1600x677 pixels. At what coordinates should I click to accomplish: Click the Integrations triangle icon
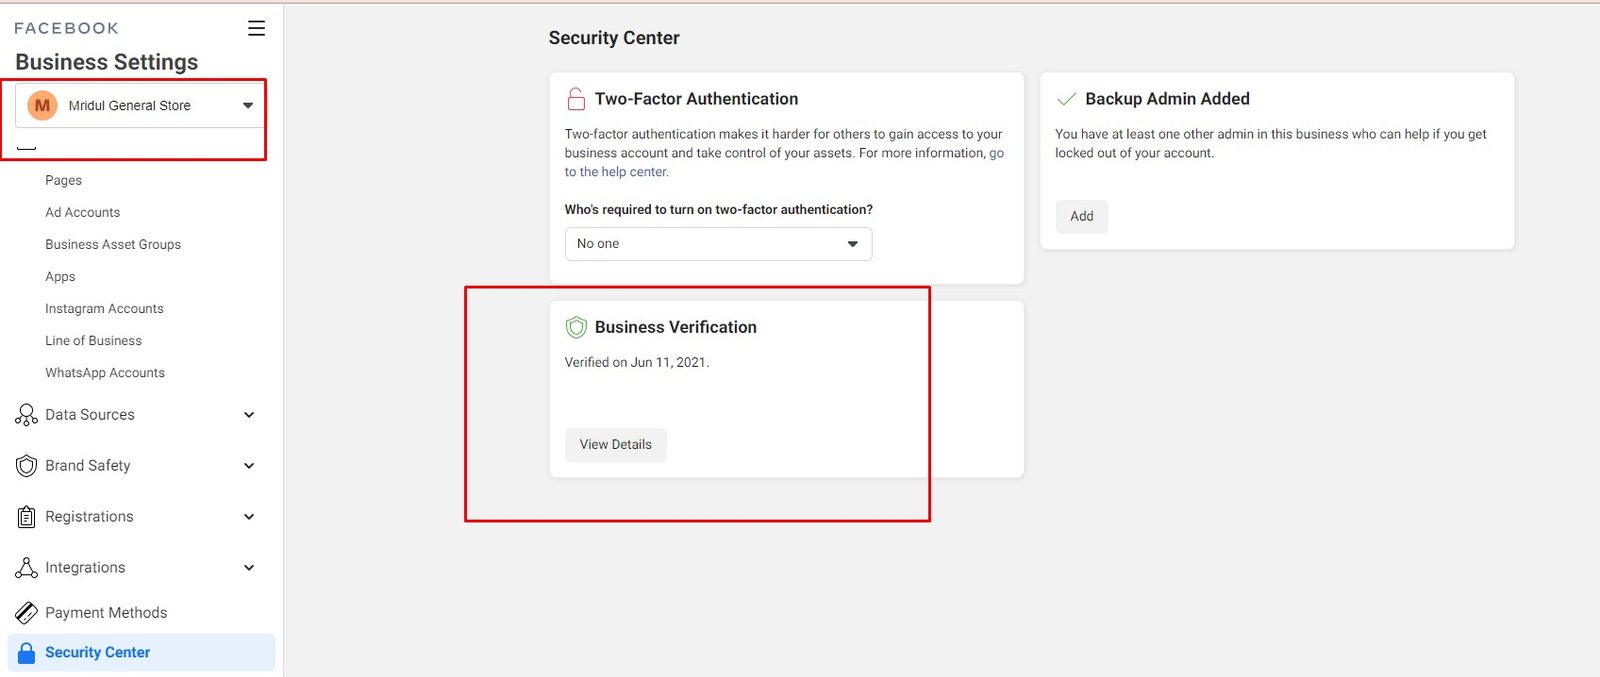[26, 568]
